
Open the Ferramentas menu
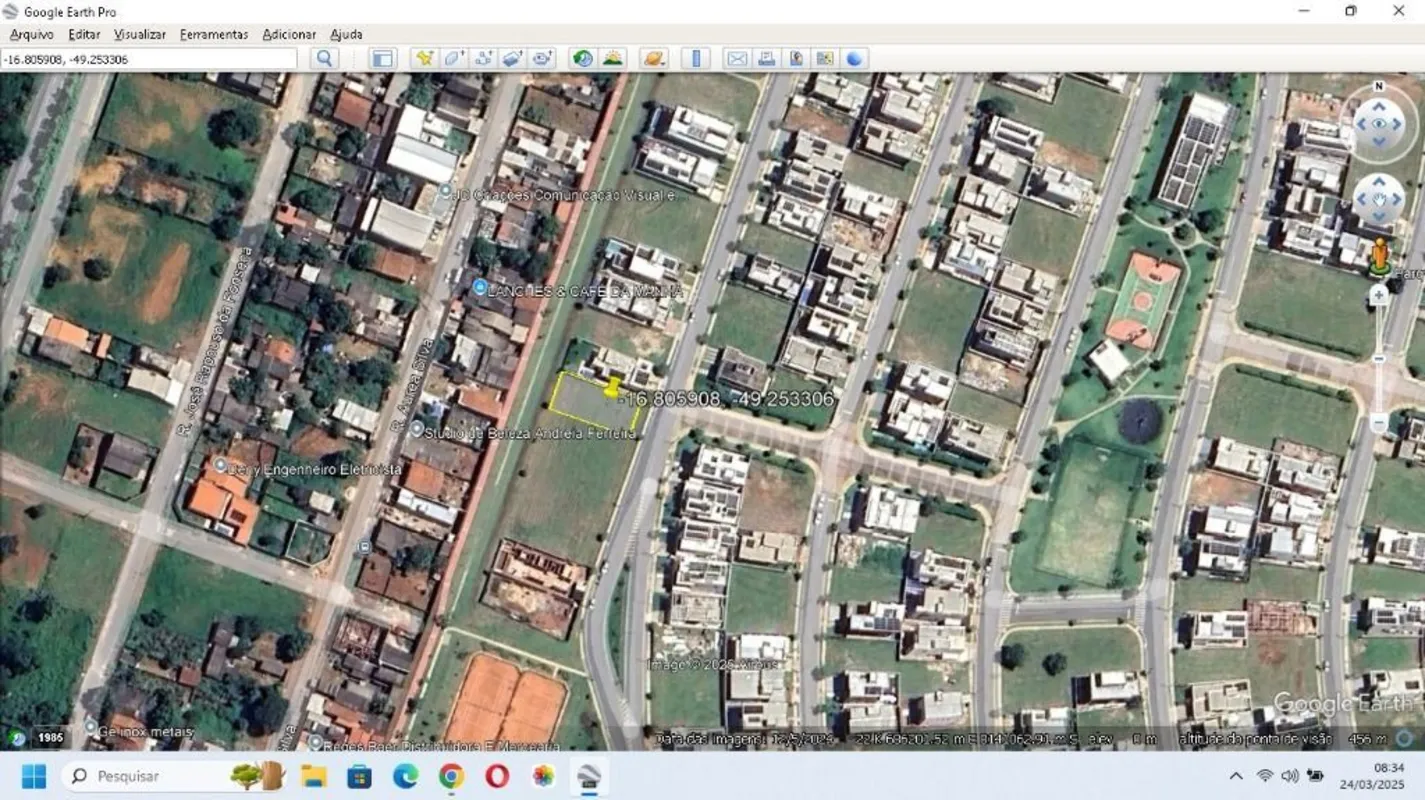[x=214, y=34]
